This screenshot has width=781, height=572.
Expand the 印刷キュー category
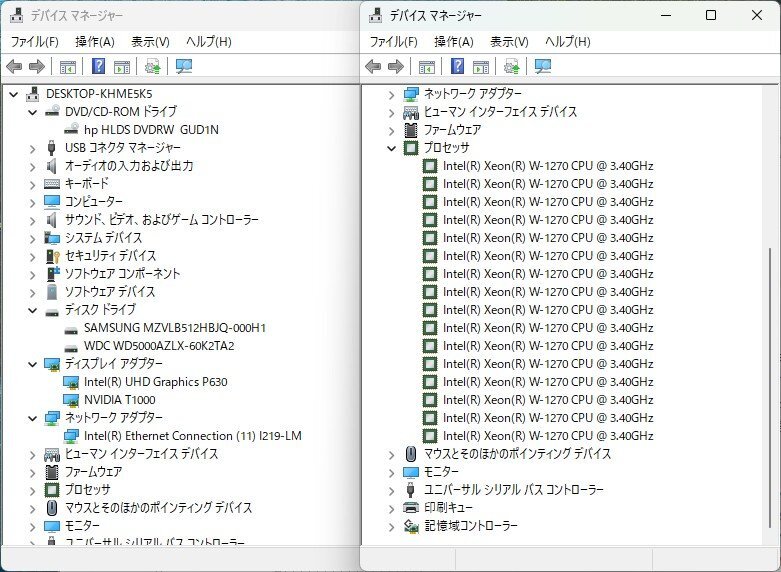coord(391,508)
